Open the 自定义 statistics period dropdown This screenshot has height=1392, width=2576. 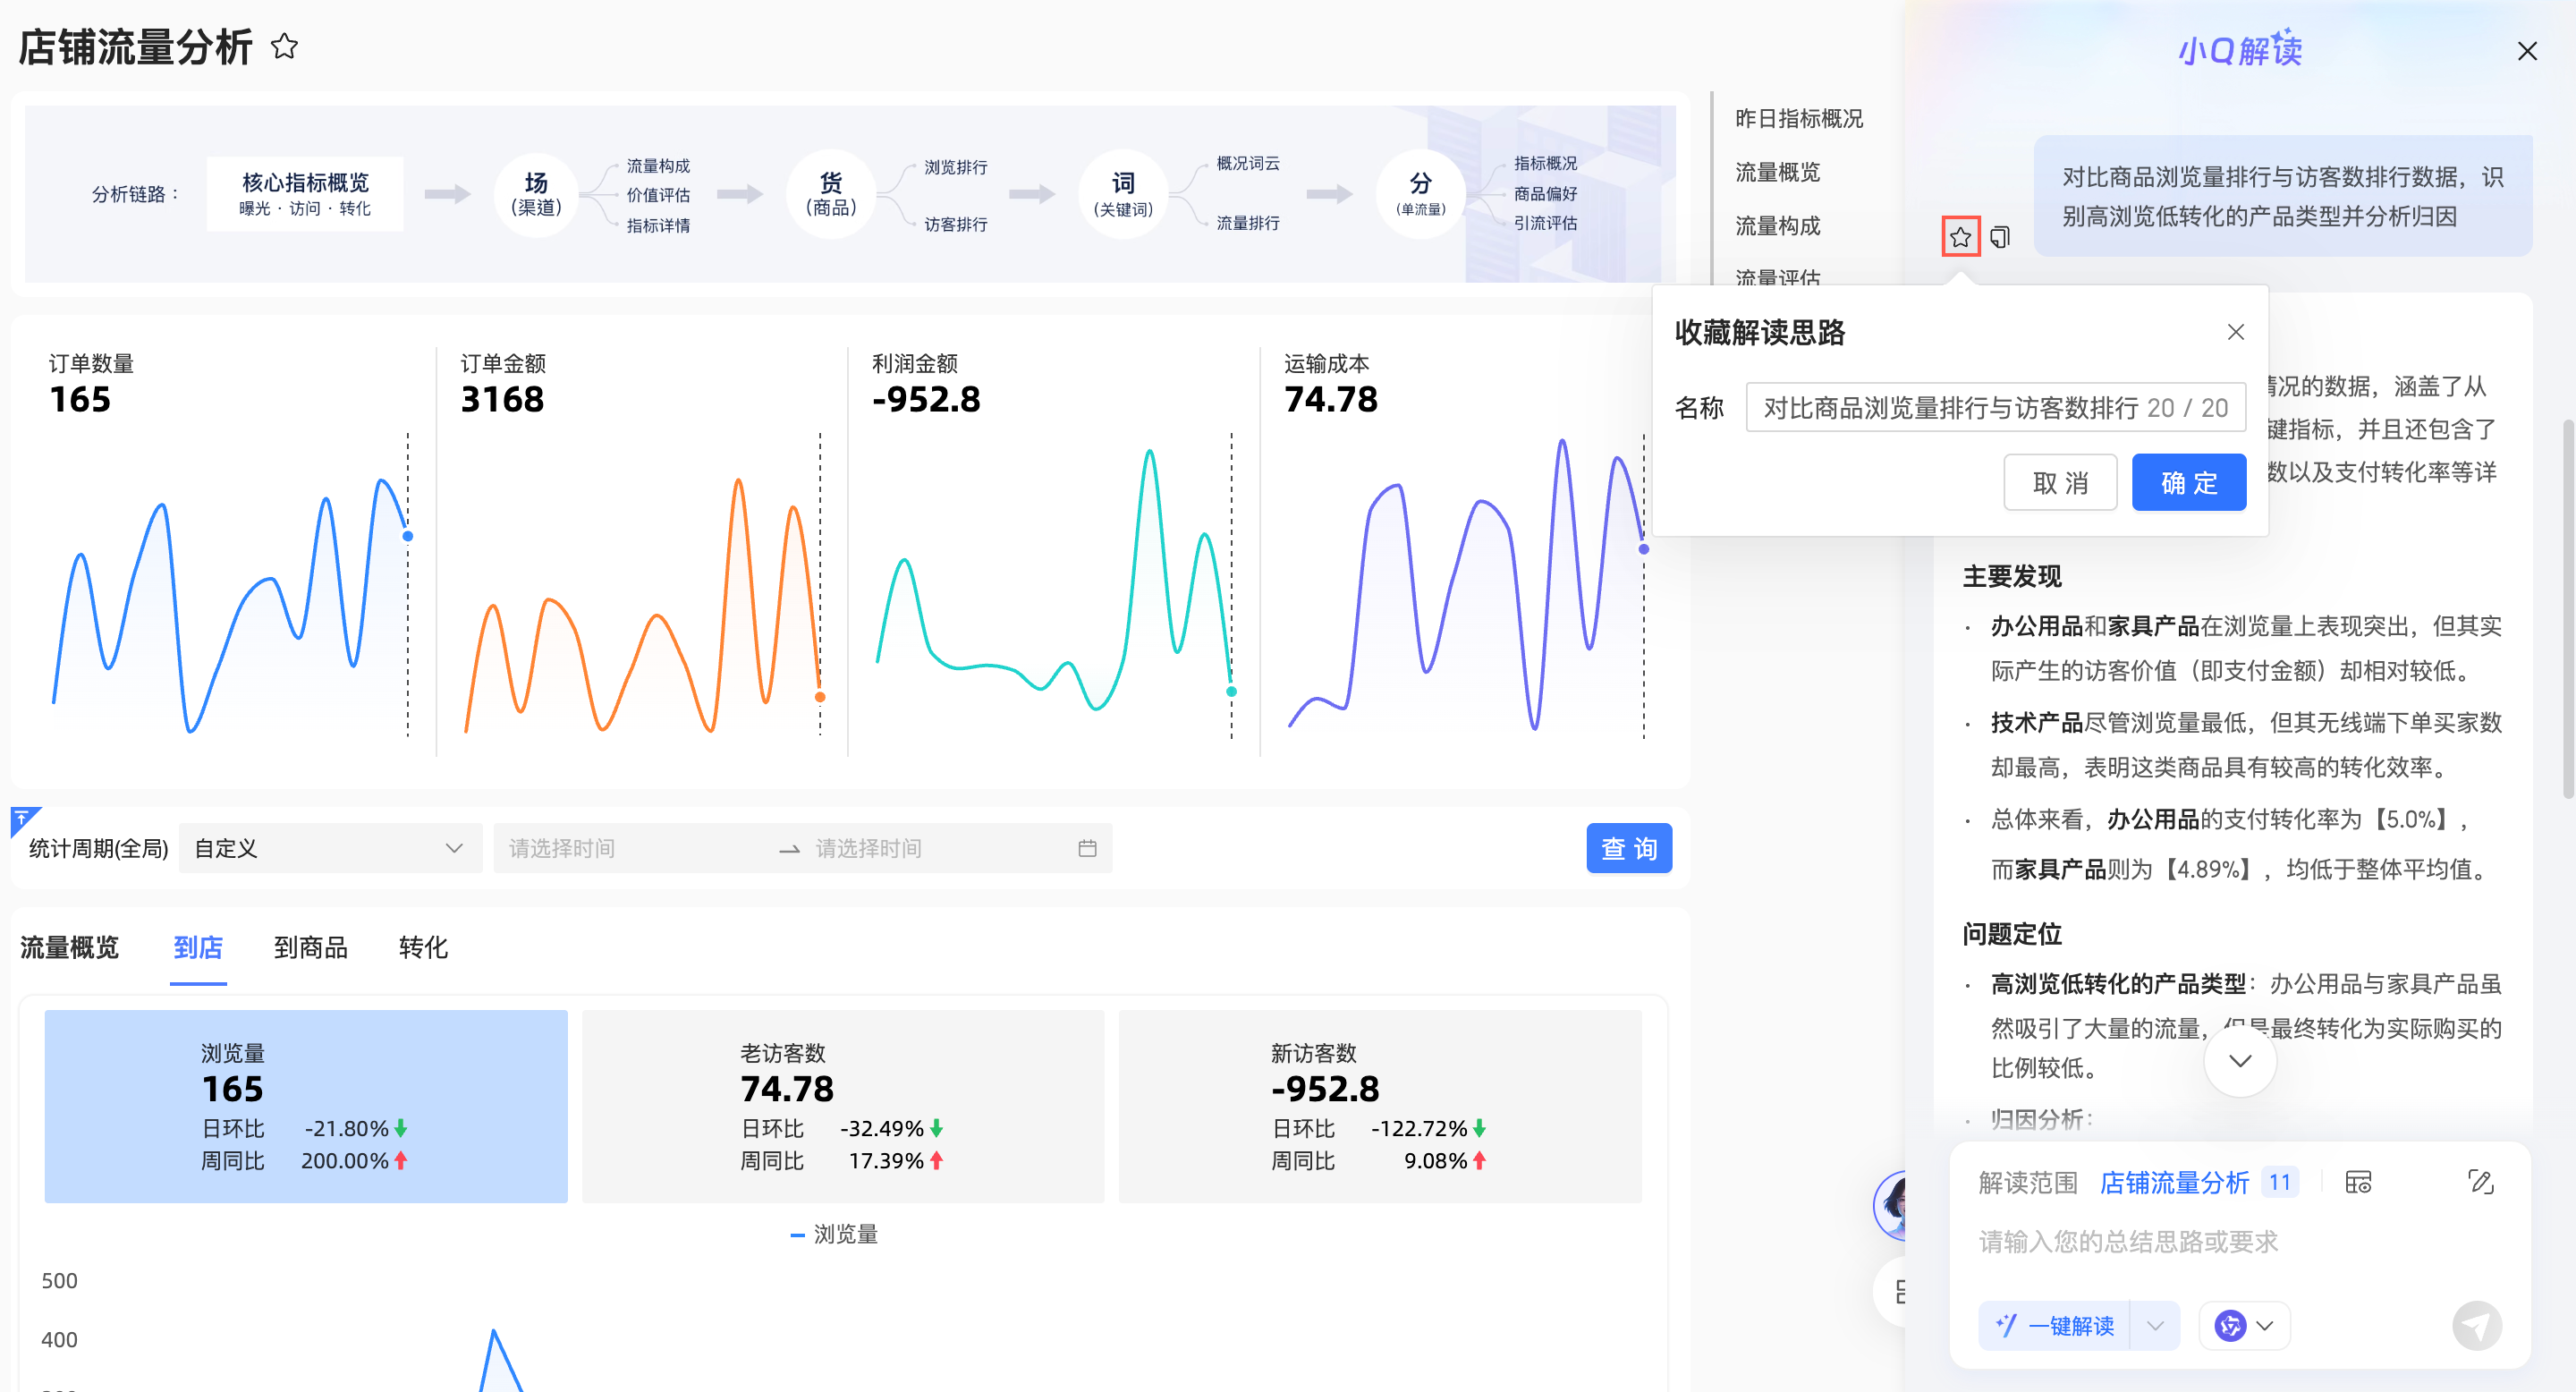click(x=330, y=847)
